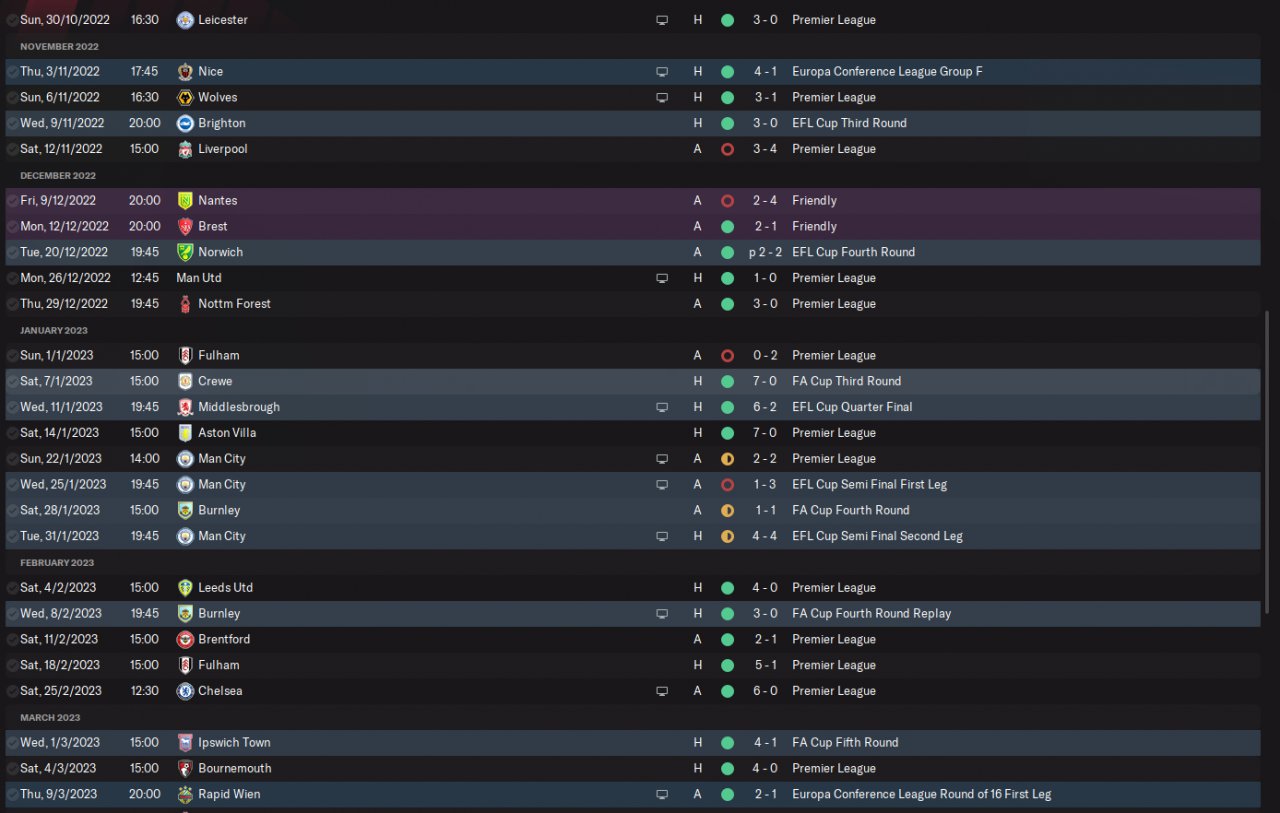Click TV icon on Middlesbrough fixture row

pyautogui.click(x=661, y=408)
